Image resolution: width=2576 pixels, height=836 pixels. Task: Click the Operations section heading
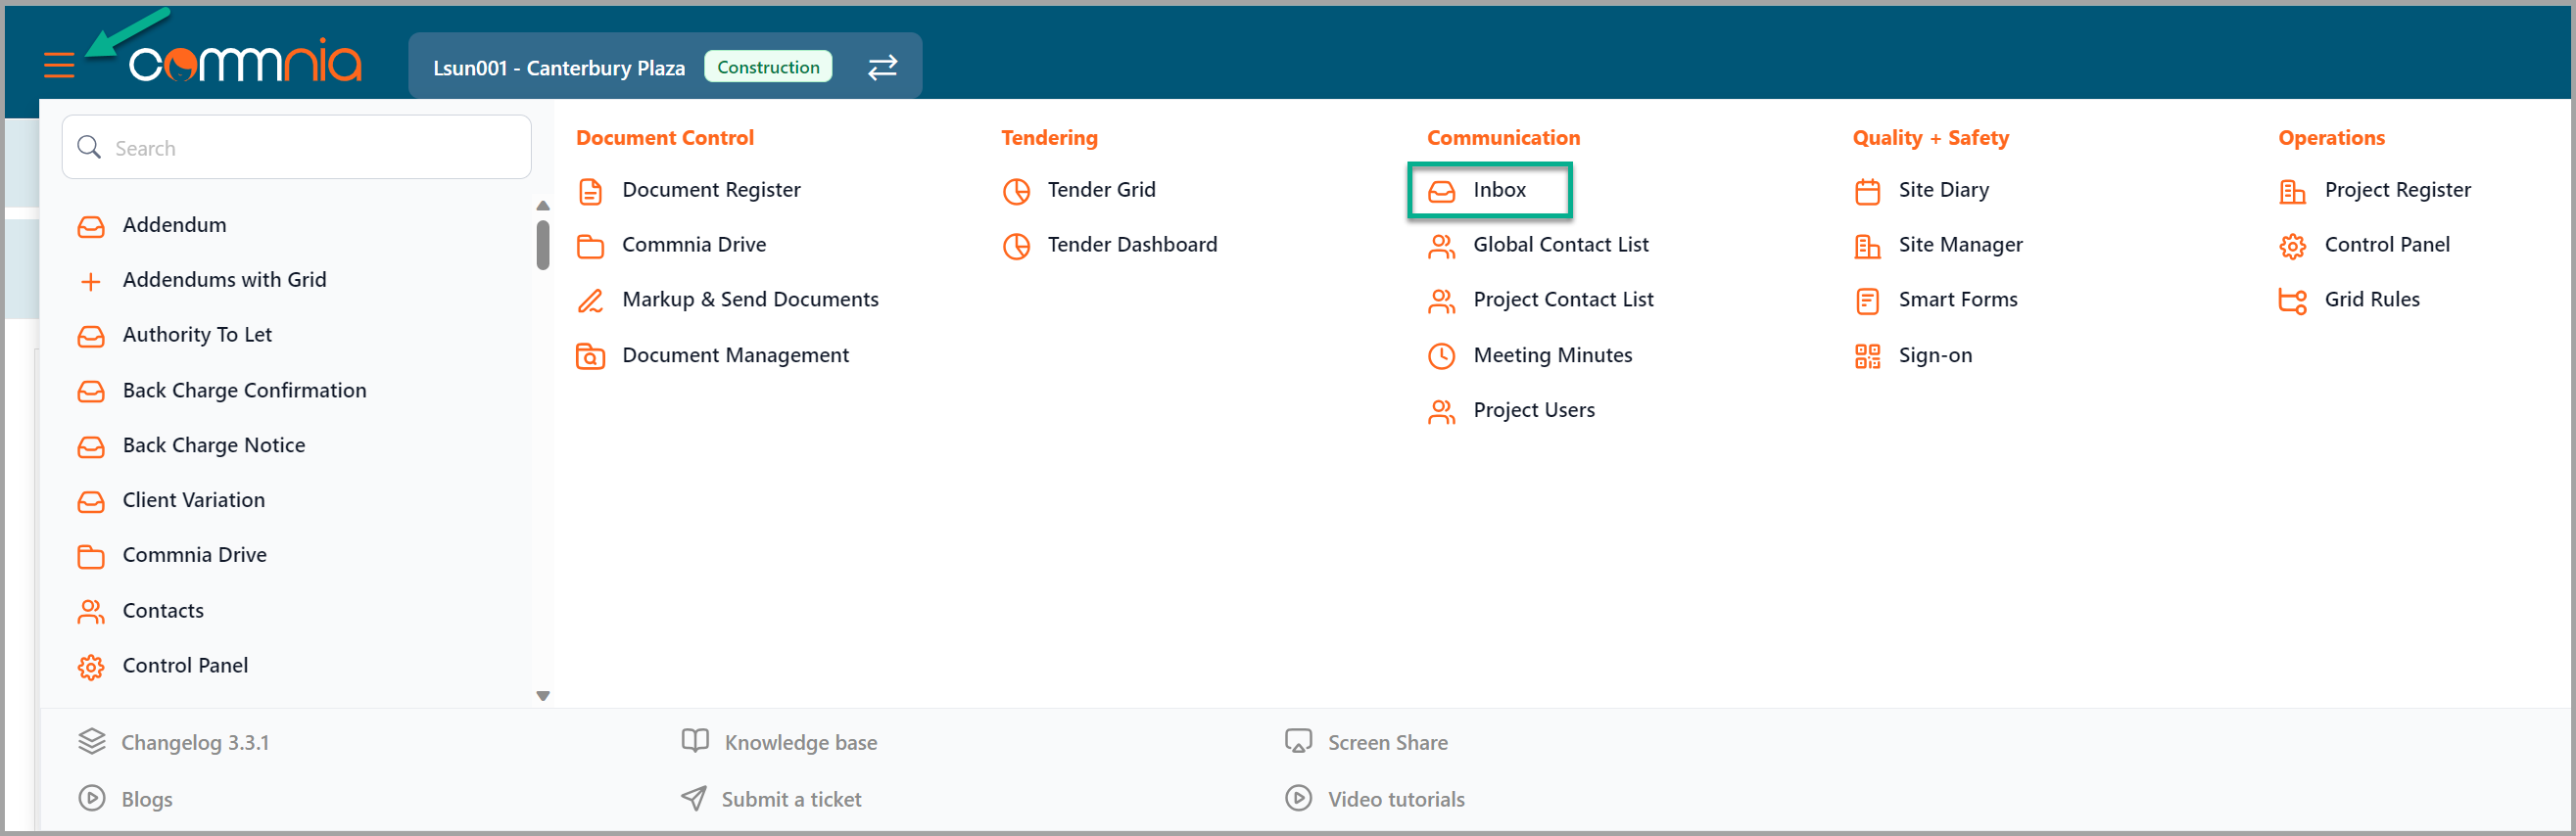[x=2331, y=138]
